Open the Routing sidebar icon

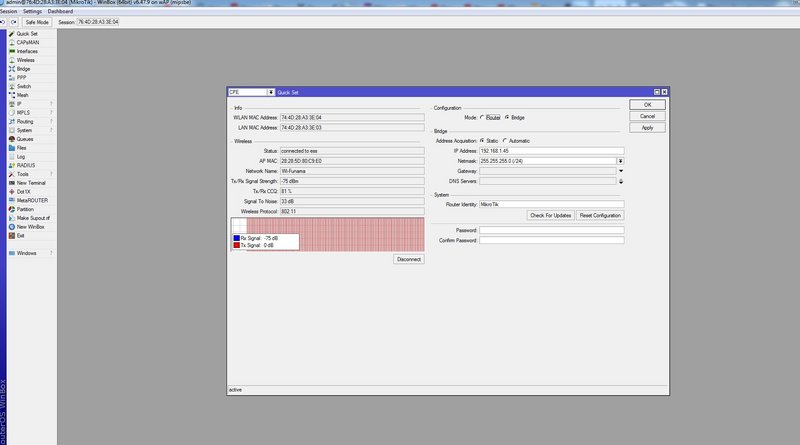click(x=12, y=121)
